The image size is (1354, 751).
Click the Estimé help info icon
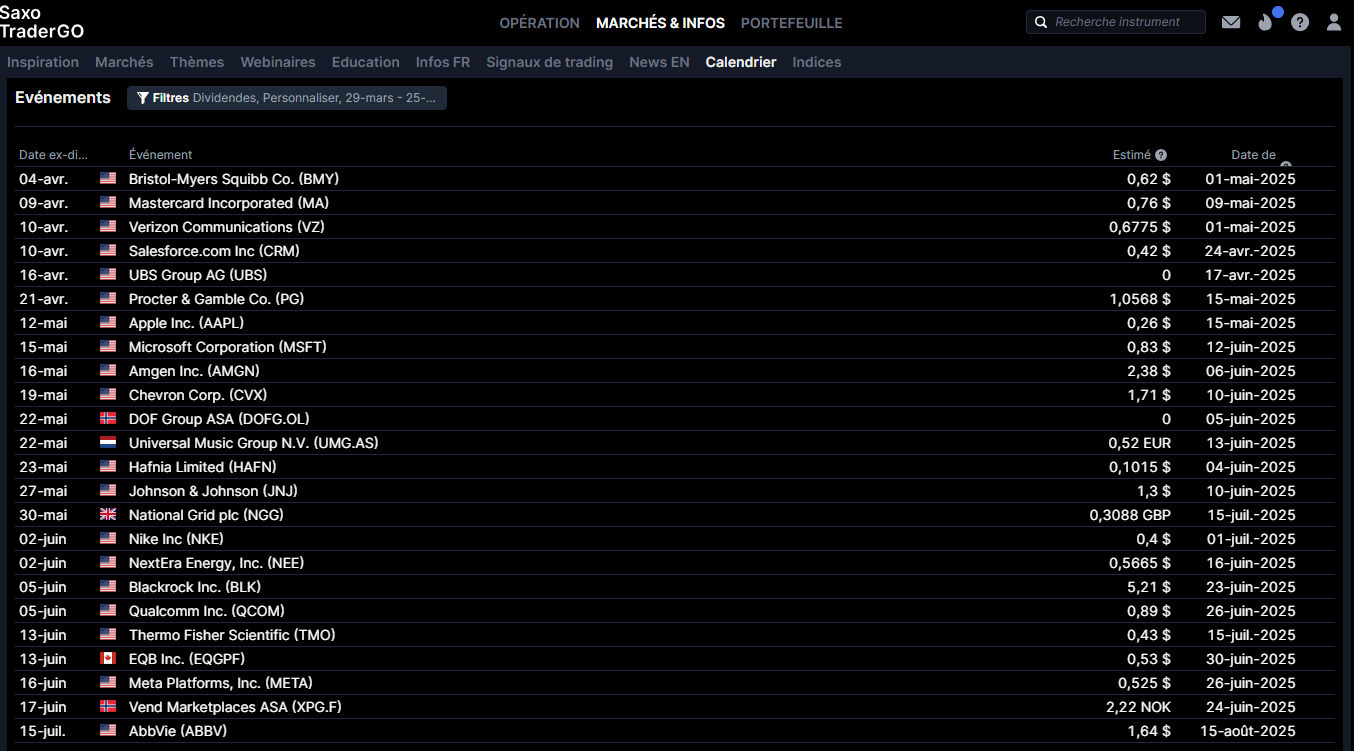pyautogui.click(x=1161, y=155)
